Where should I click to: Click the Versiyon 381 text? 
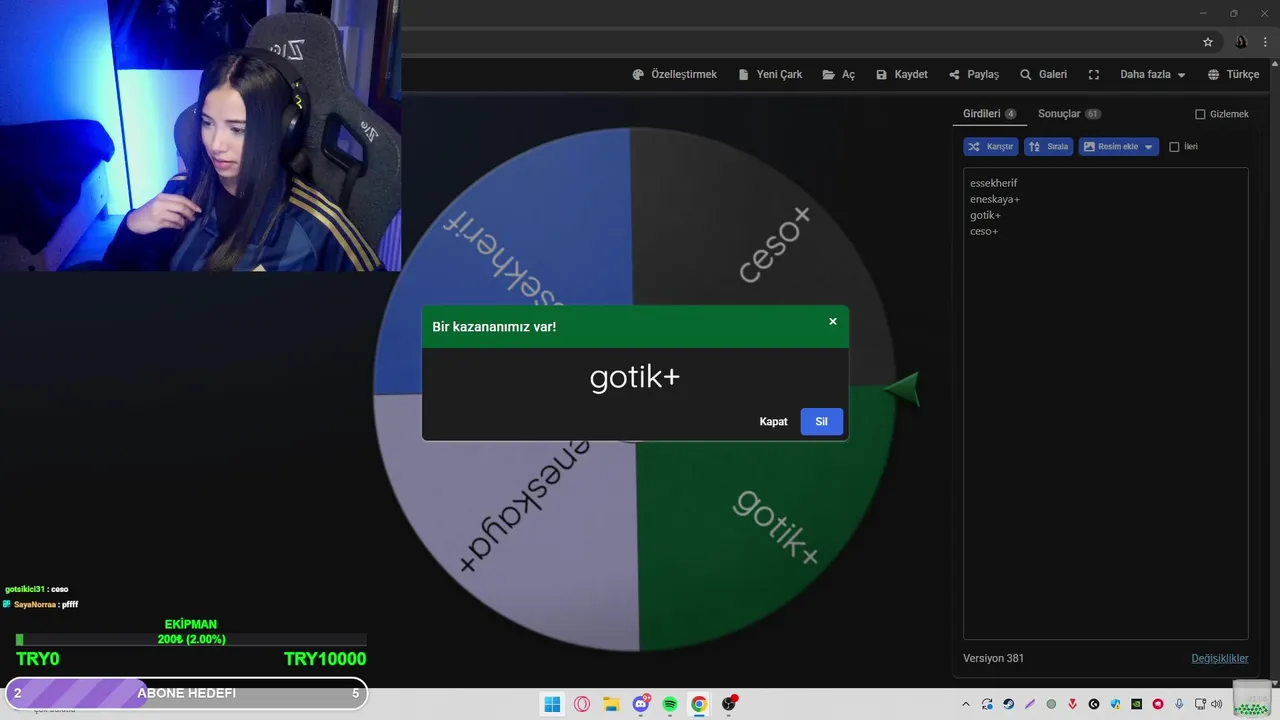pyautogui.click(x=993, y=658)
